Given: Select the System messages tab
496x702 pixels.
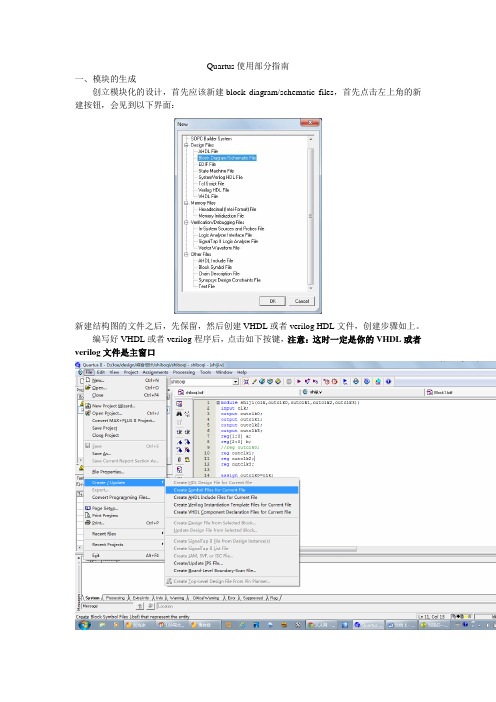Looking at the screenshot, I should click(92, 598).
